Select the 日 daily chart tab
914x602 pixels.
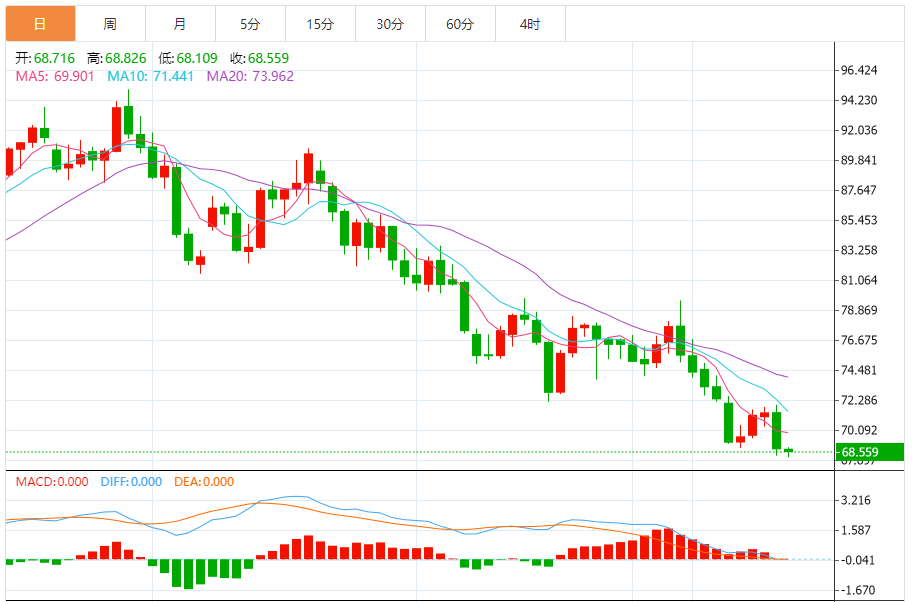41,24
